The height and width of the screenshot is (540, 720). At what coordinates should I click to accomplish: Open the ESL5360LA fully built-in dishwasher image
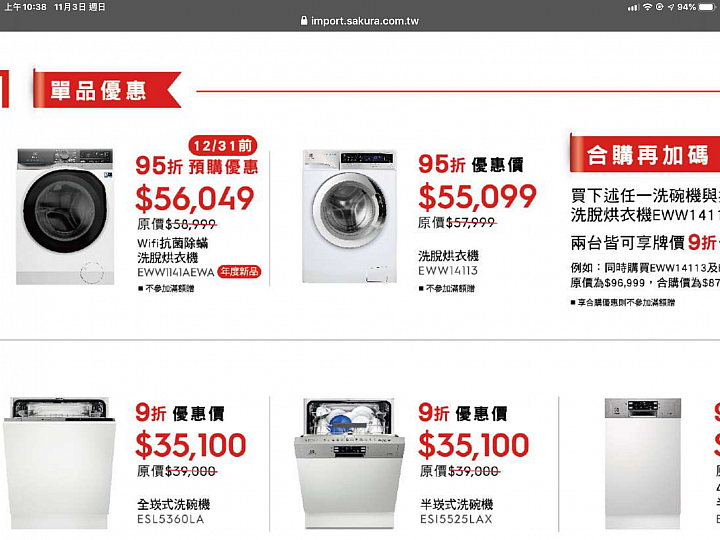[59, 464]
